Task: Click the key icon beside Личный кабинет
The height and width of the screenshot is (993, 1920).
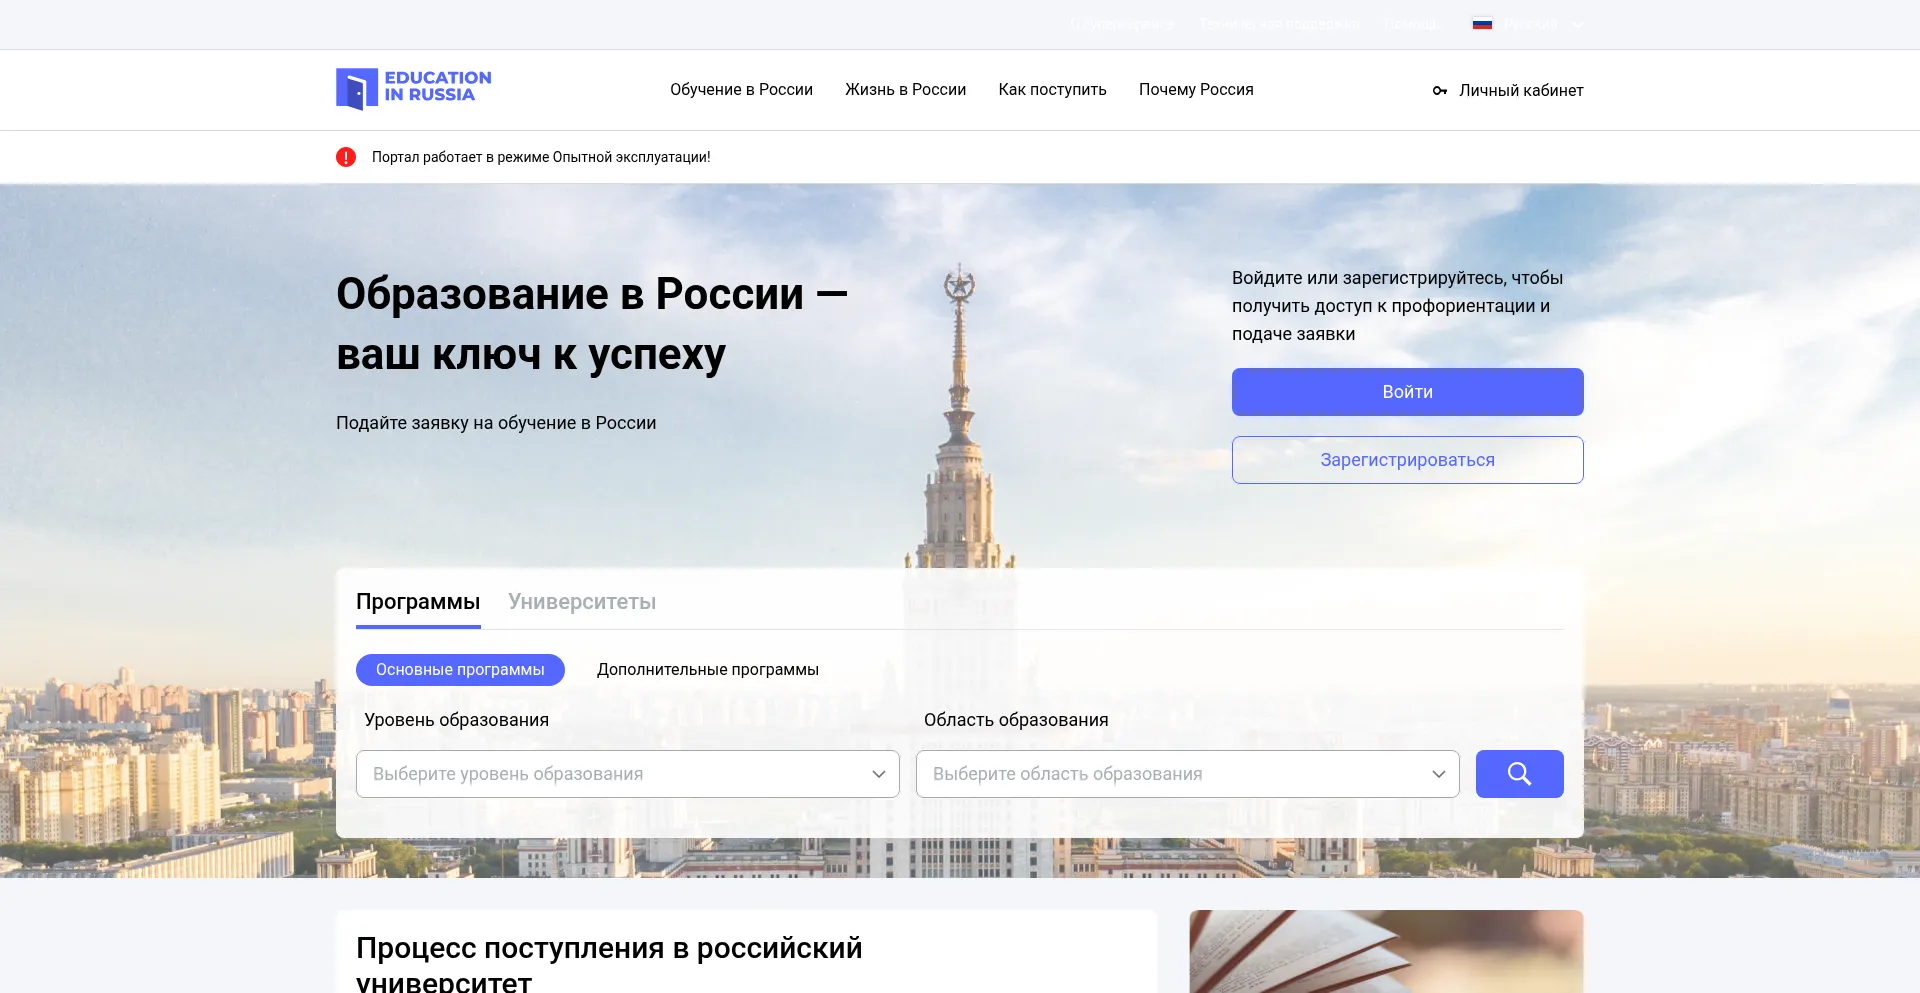Action: (1439, 91)
